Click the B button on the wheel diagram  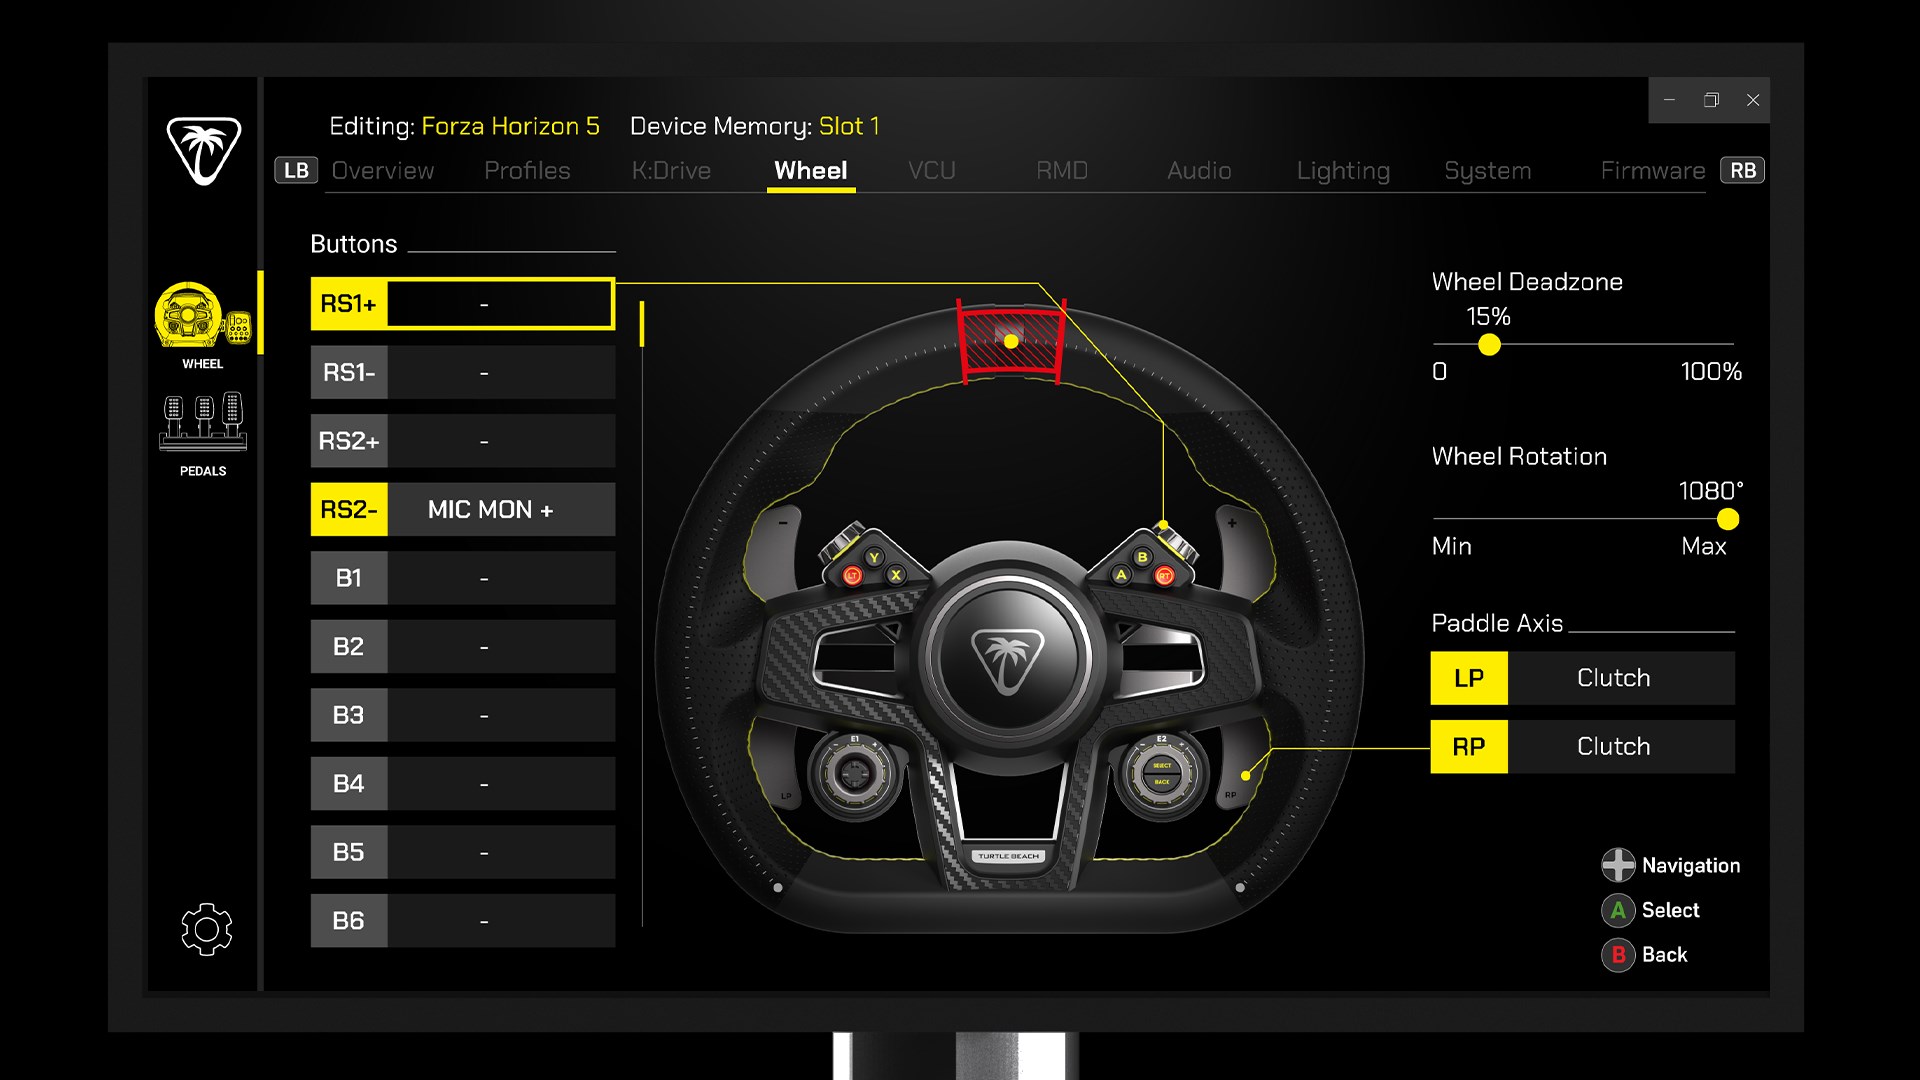1142,557
